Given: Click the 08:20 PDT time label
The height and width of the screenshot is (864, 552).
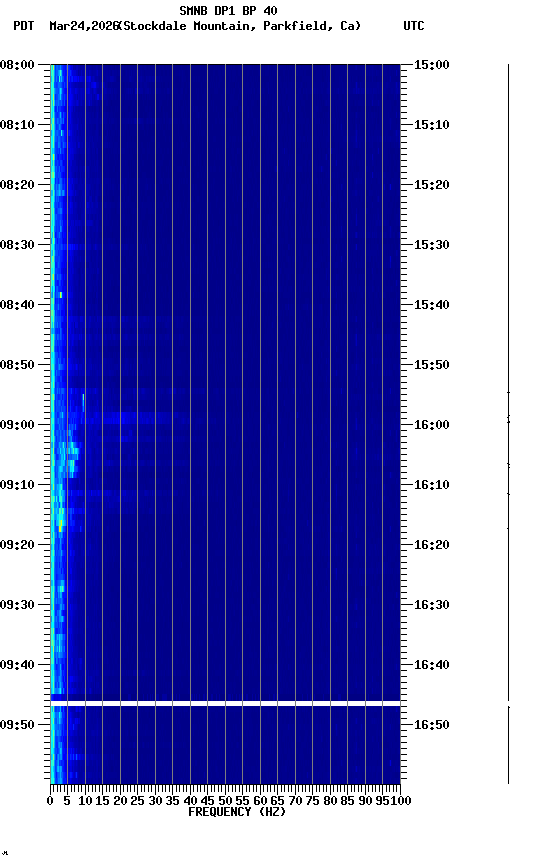Looking at the screenshot, I should 17,185.
